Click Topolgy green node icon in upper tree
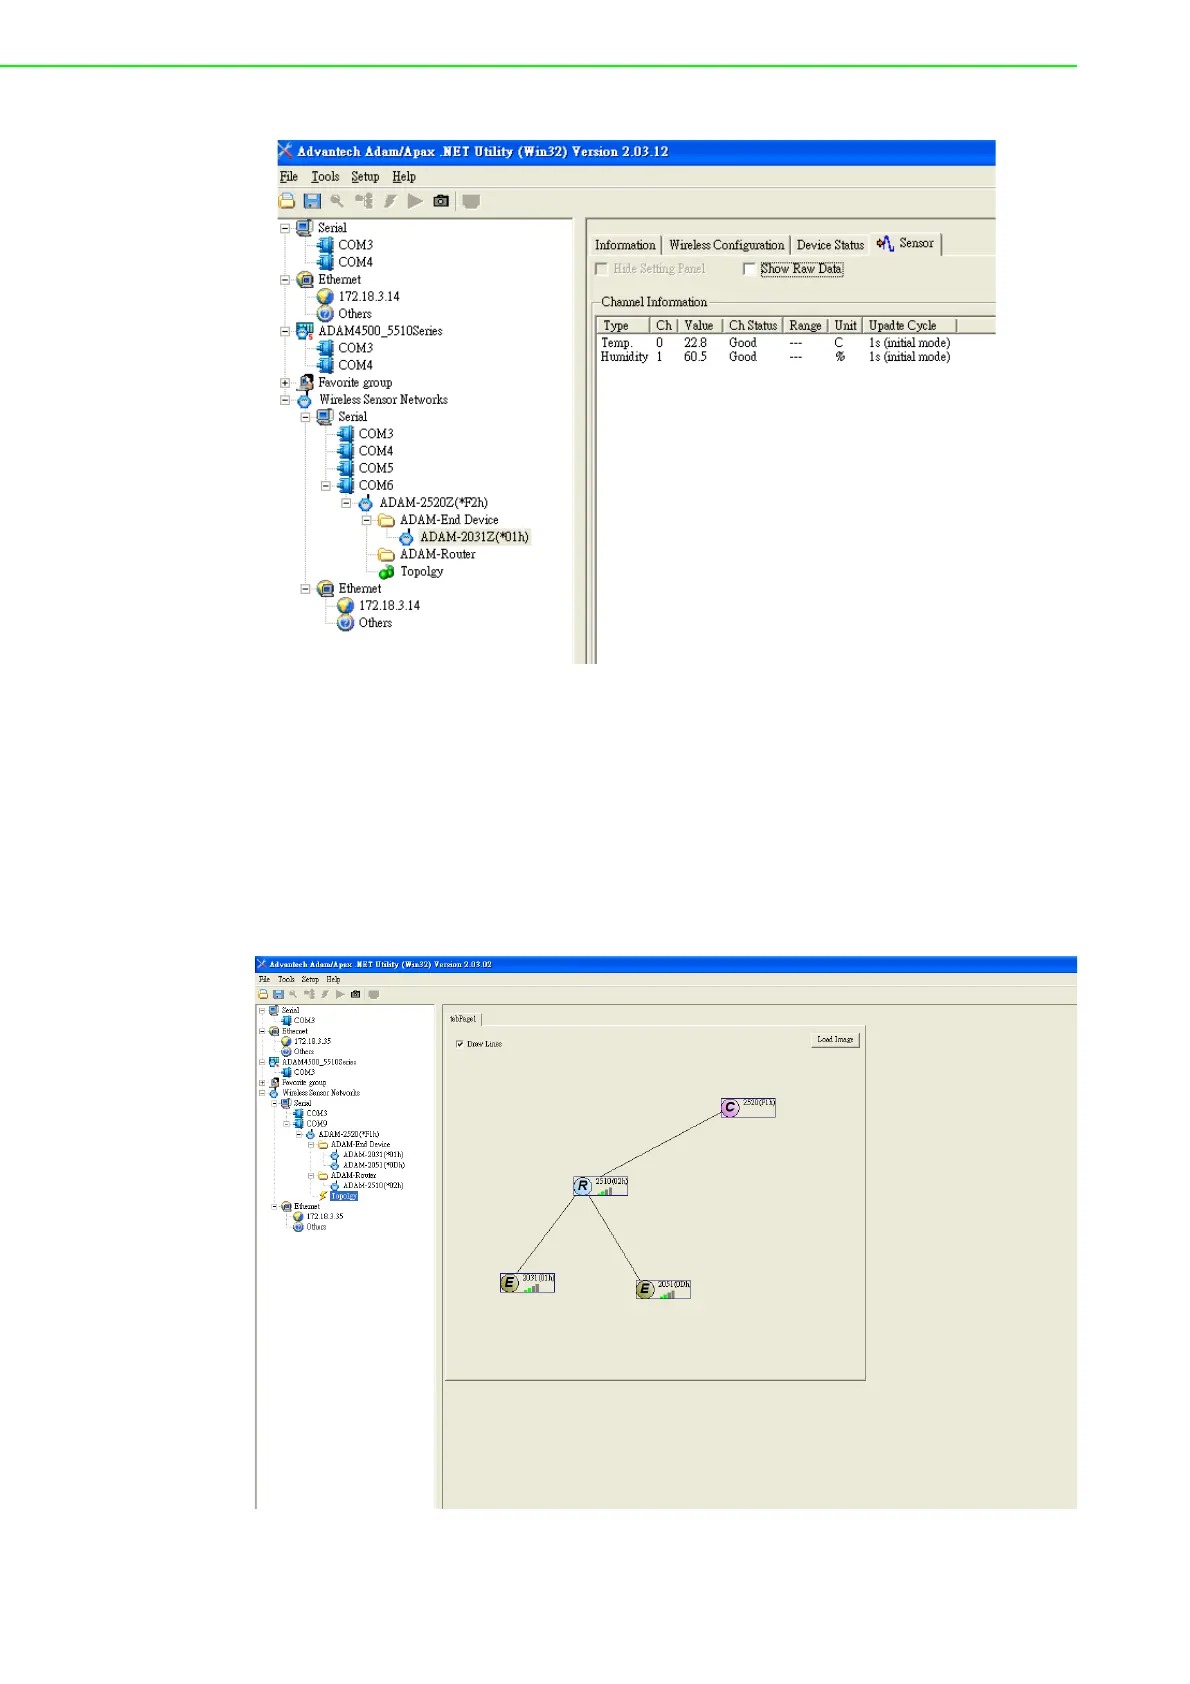The width and height of the screenshot is (1190, 1684). click(386, 572)
